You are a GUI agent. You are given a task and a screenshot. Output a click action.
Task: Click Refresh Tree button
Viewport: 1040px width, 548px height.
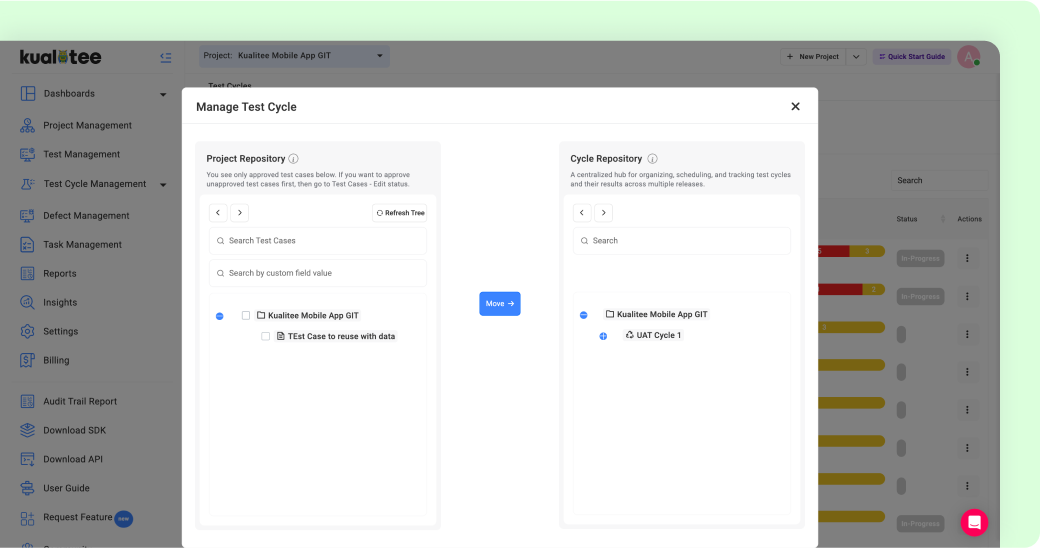coord(400,213)
